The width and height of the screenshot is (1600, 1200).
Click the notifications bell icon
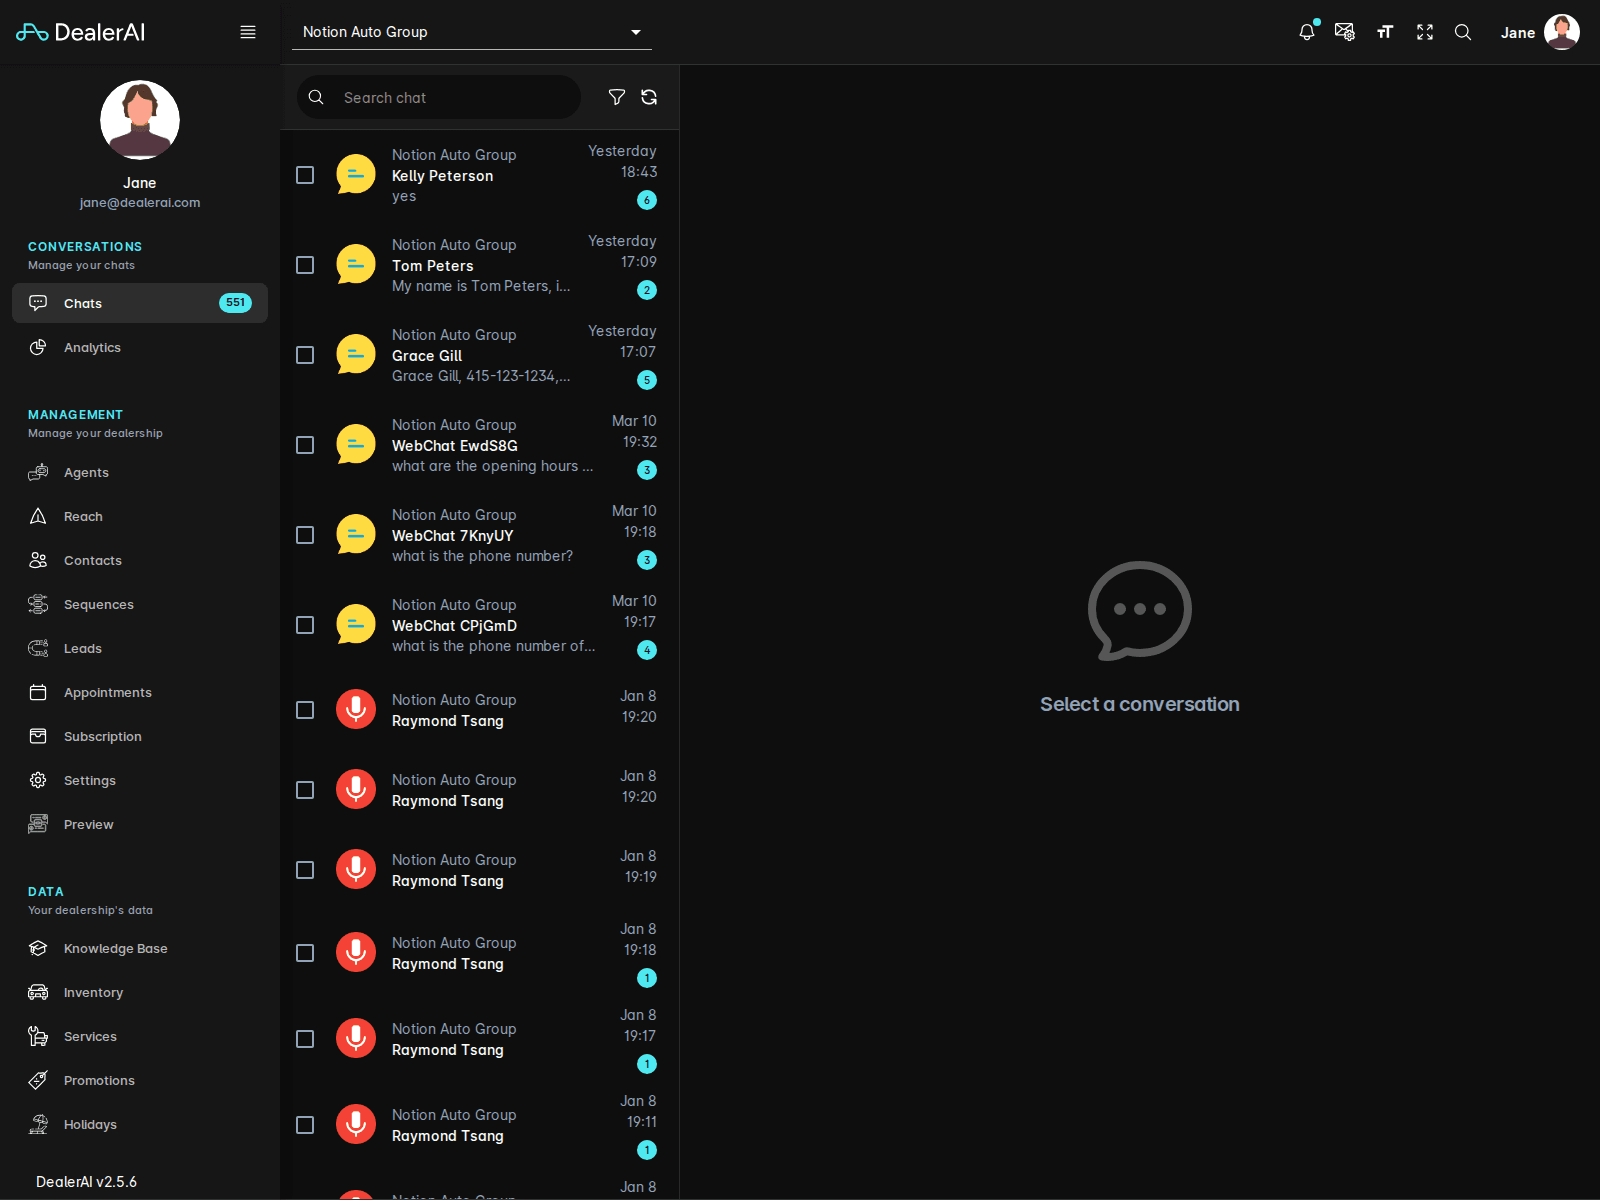pos(1306,32)
